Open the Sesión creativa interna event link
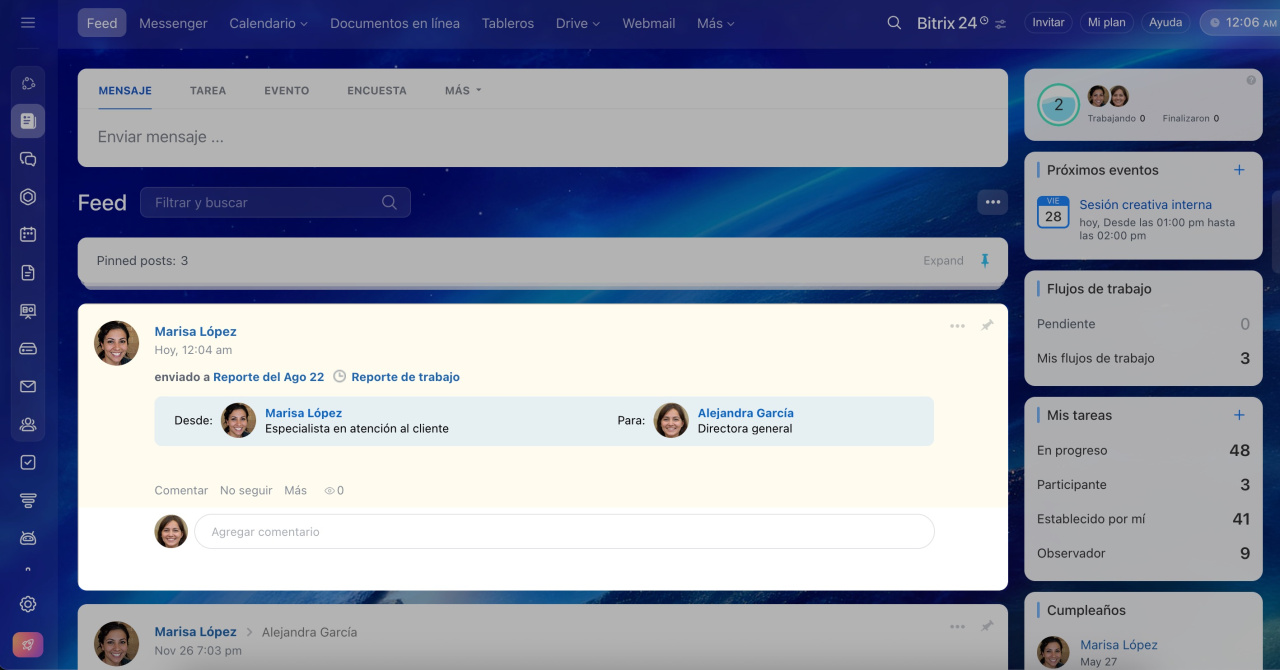Screen dimensions: 1280x670 point(1145,204)
